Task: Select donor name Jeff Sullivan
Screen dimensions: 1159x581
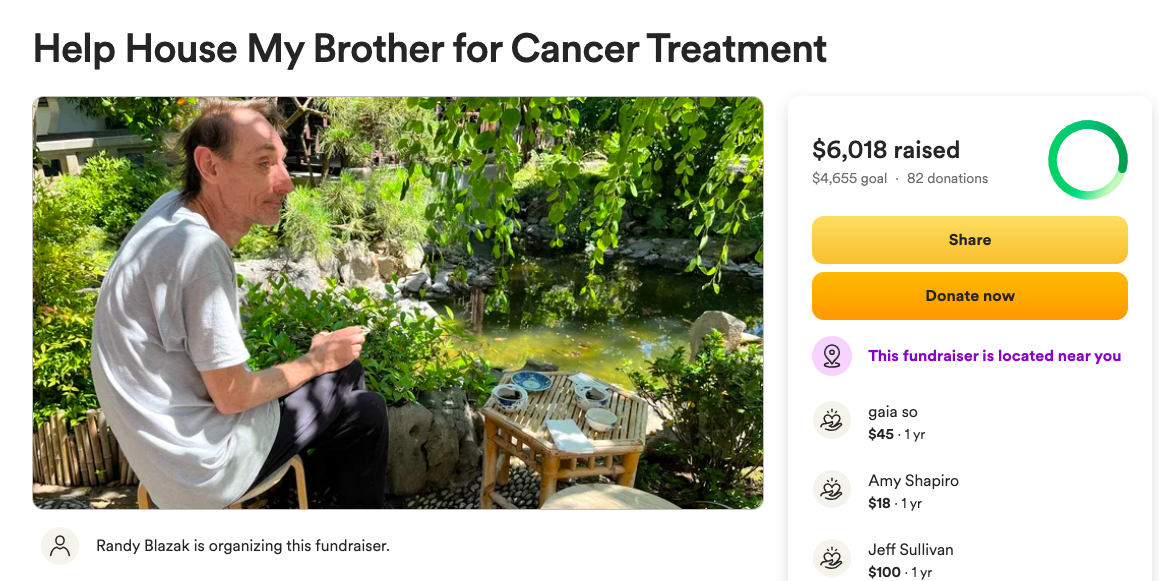Action: click(x=910, y=550)
